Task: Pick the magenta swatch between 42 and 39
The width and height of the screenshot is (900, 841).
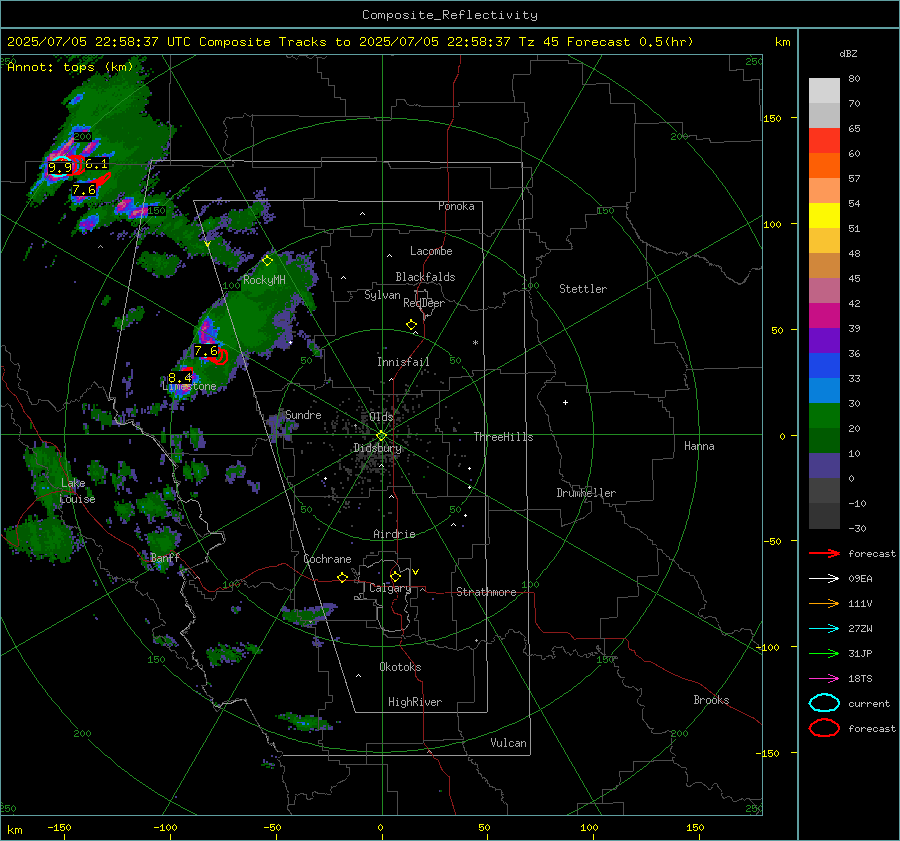Action: point(824,315)
